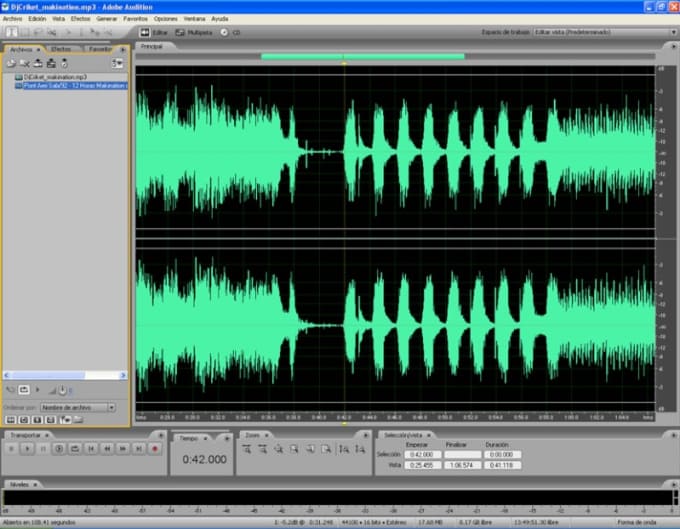This screenshot has width=680, height=529.
Task: Click the empty Selección Finalizar field
Action: click(x=463, y=455)
